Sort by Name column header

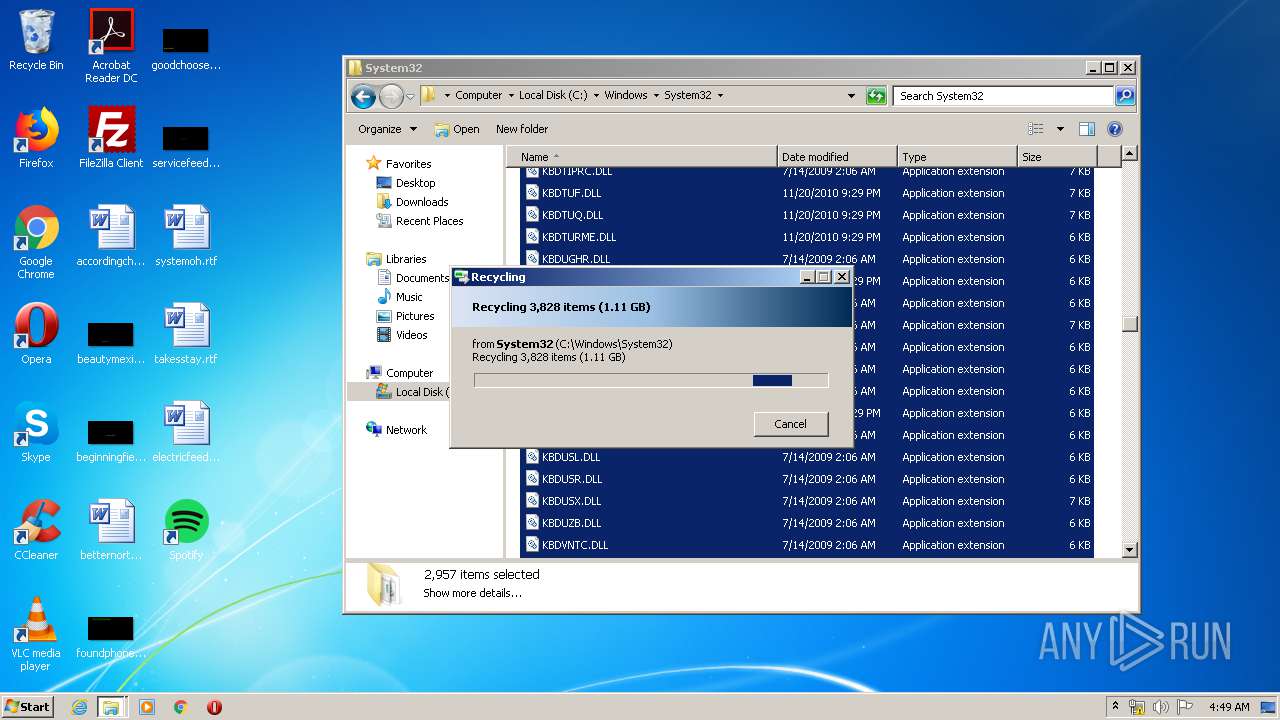coord(641,157)
